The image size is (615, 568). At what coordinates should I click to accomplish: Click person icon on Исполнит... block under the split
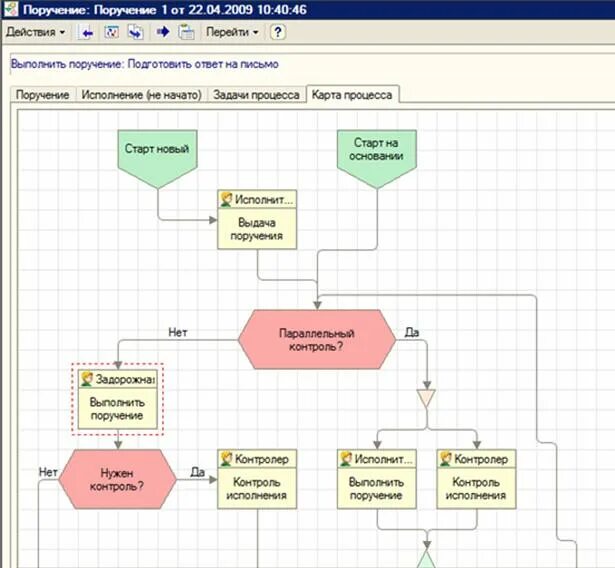(x=346, y=459)
